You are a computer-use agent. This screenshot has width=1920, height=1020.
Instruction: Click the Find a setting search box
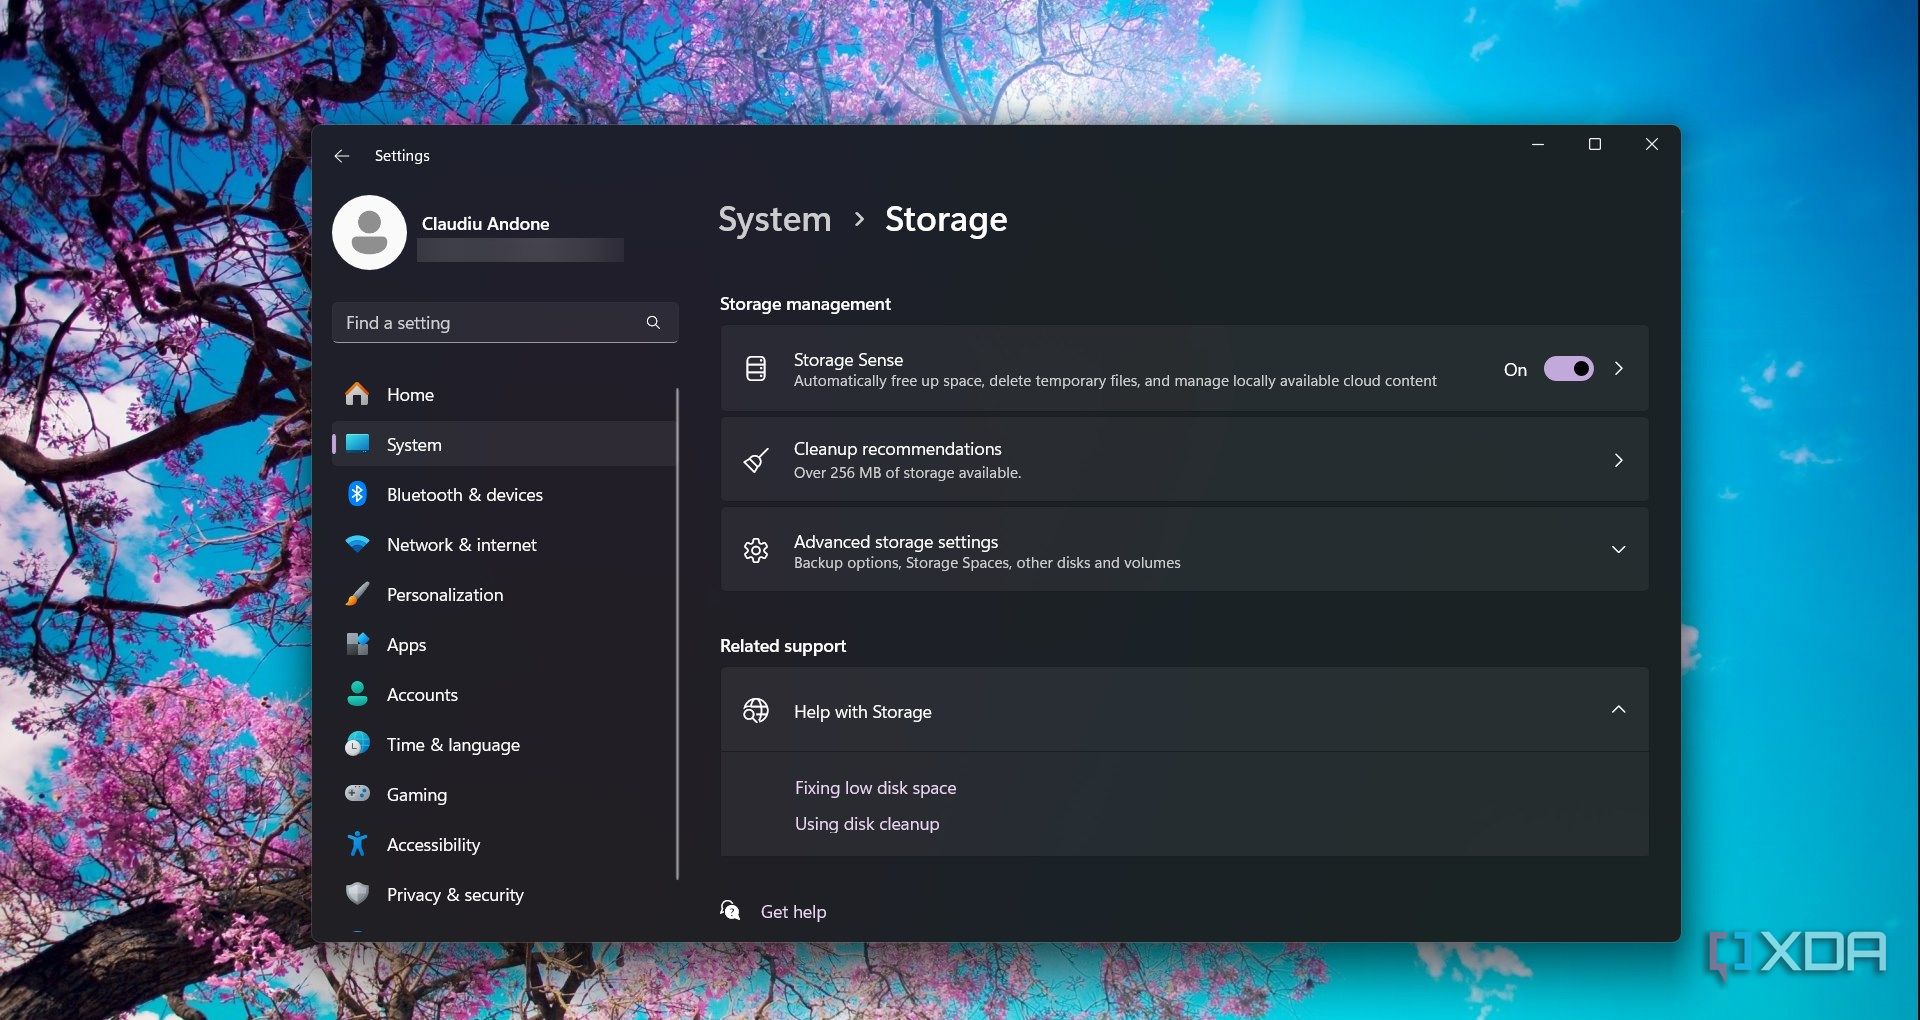(x=505, y=322)
